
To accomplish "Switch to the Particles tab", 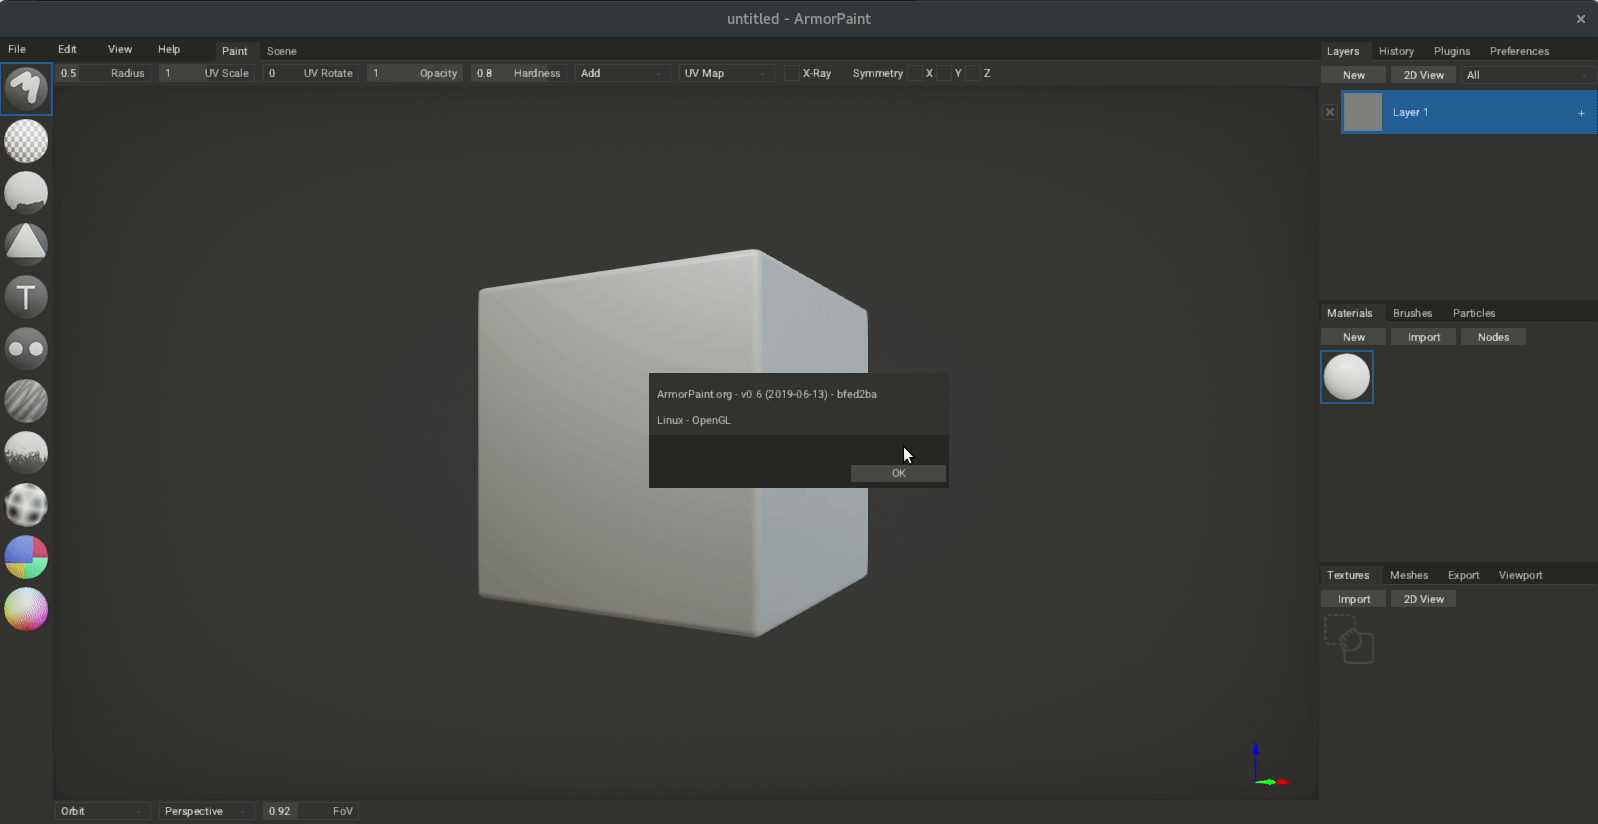I will point(1474,313).
